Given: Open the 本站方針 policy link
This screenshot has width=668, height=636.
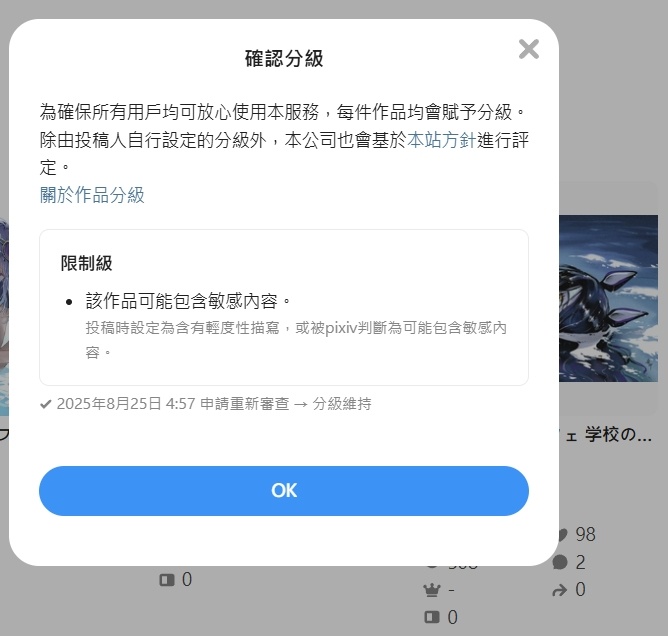Looking at the screenshot, I should pos(441,140).
